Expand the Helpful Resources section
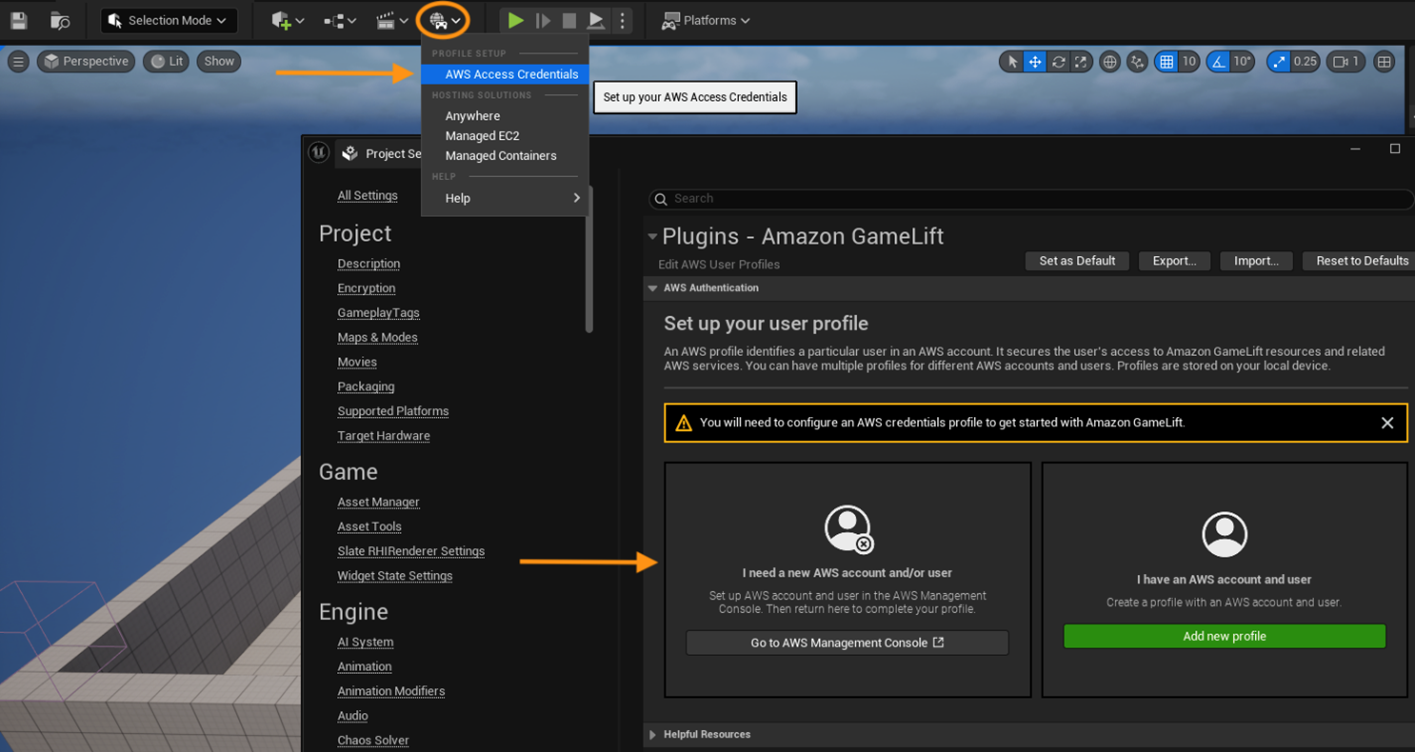Image resolution: width=1415 pixels, height=752 pixels. (x=653, y=735)
